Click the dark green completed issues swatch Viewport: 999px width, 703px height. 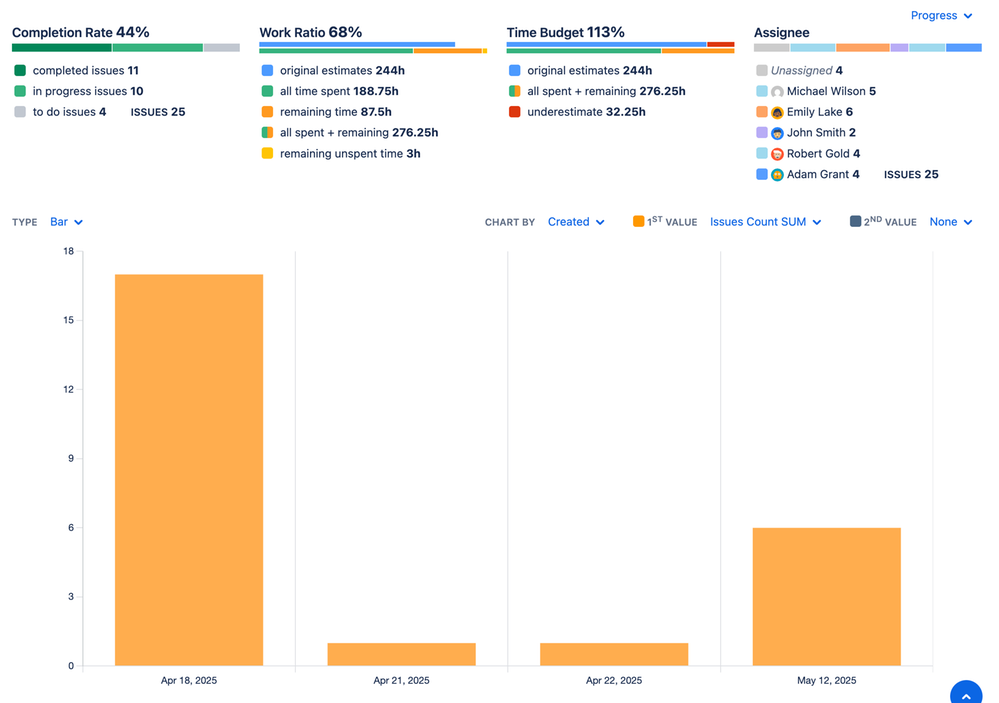coord(20,70)
